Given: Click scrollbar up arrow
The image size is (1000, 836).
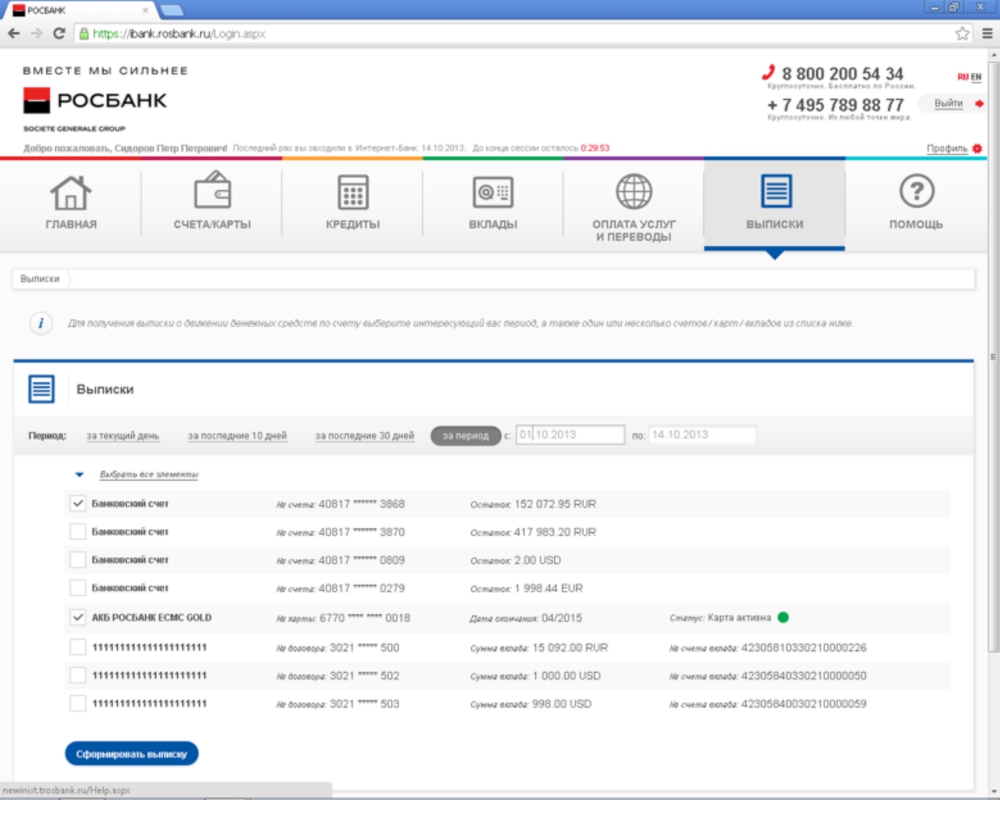Looking at the screenshot, I should pyautogui.click(x=994, y=56).
